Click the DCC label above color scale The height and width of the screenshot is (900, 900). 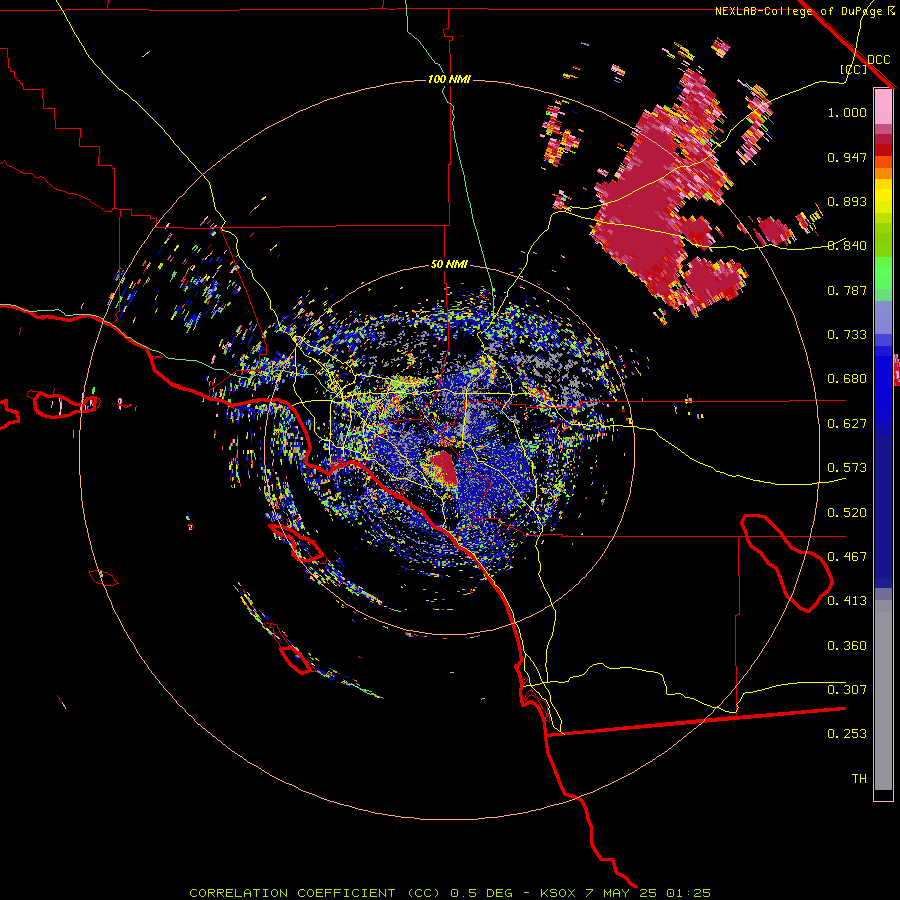click(x=878, y=59)
